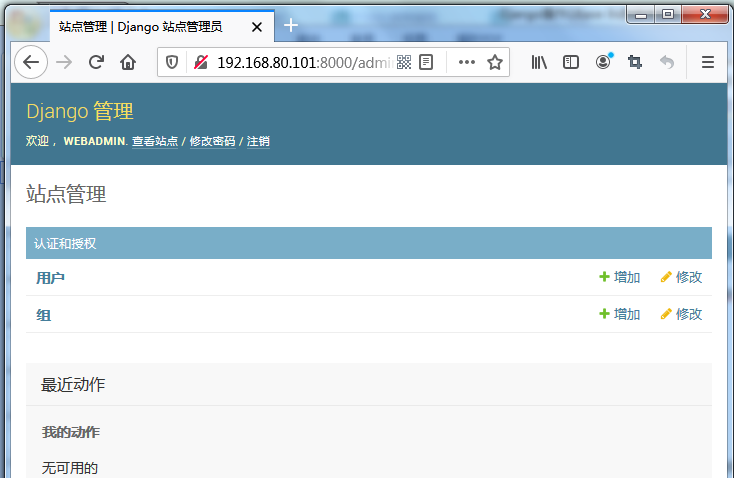Click the undo arrow toolbar icon

(667, 62)
